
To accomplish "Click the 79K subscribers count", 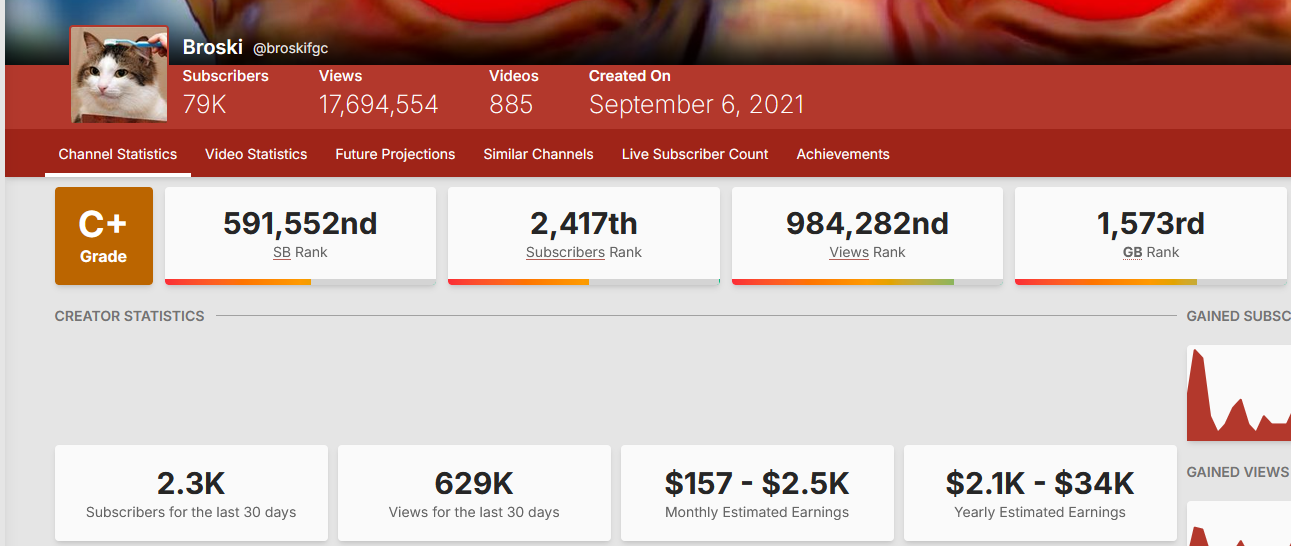I will (205, 104).
